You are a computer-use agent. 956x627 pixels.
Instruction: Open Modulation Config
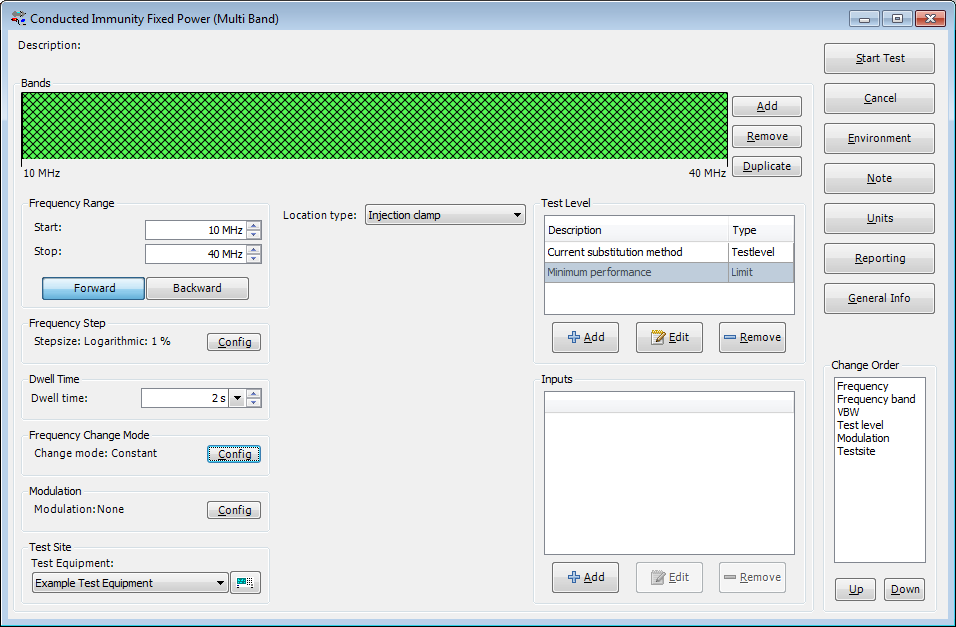click(x=234, y=510)
